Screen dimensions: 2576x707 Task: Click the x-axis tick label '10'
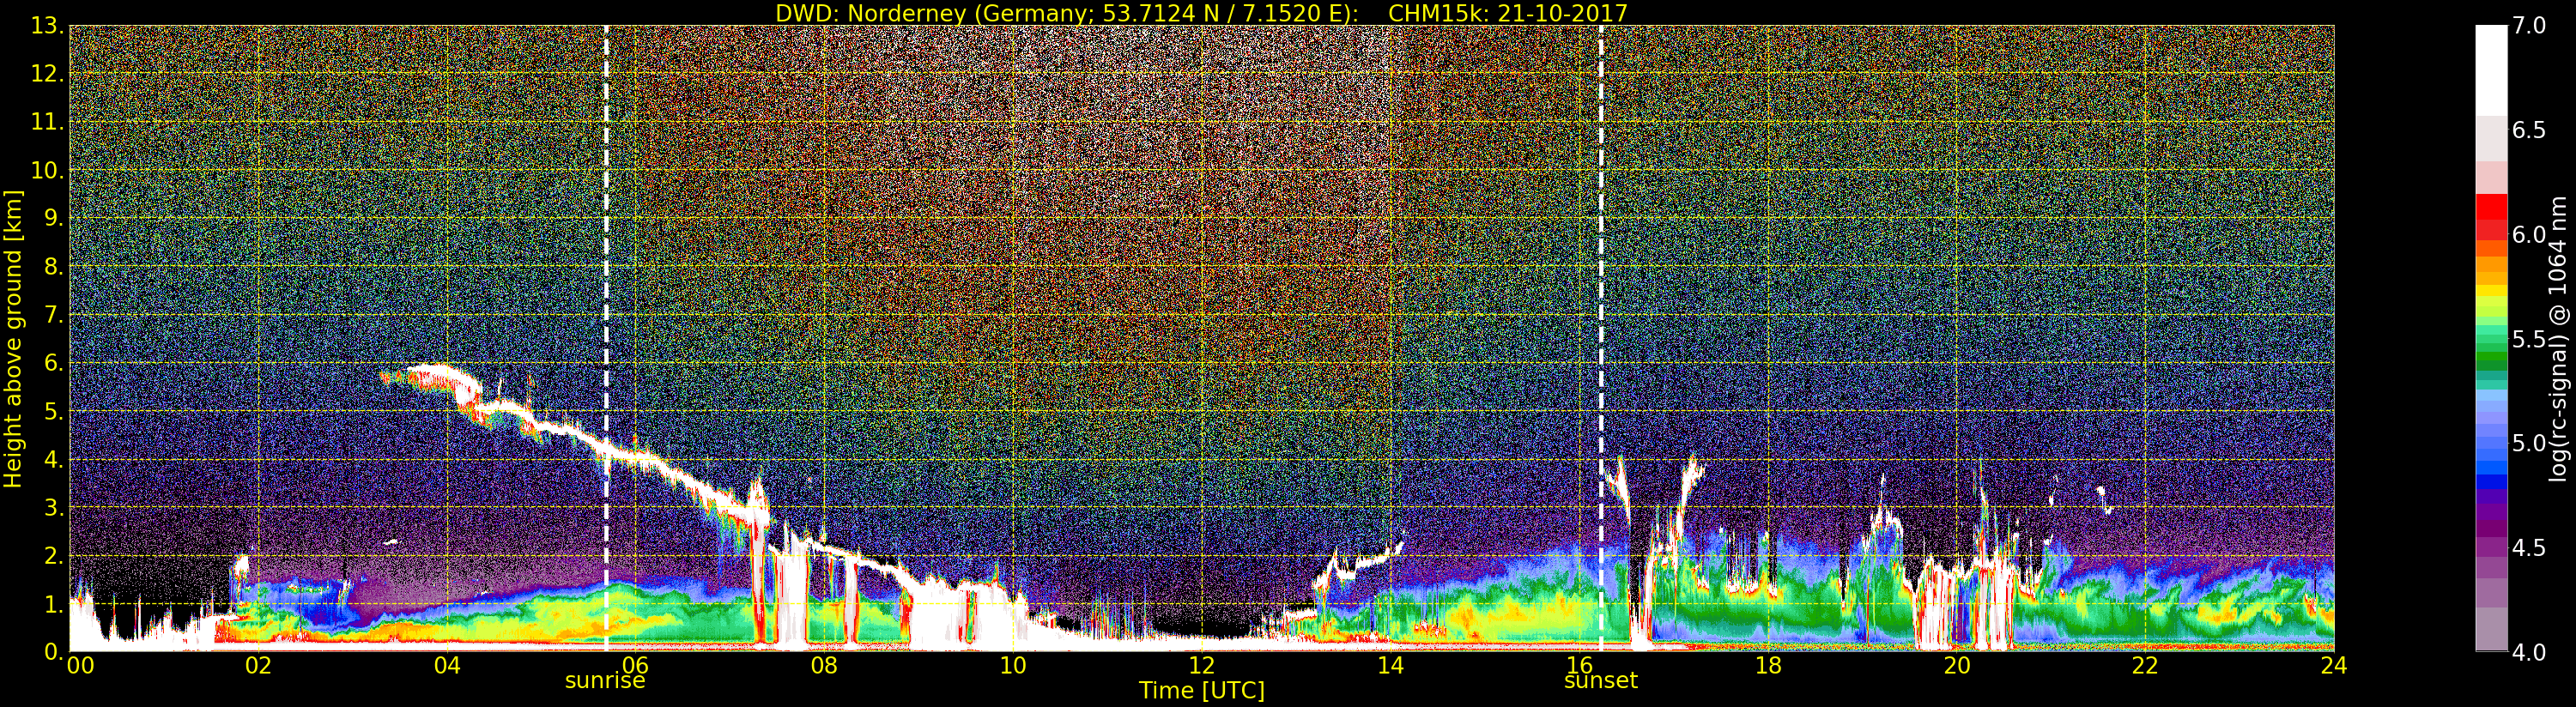(1013, 666)
